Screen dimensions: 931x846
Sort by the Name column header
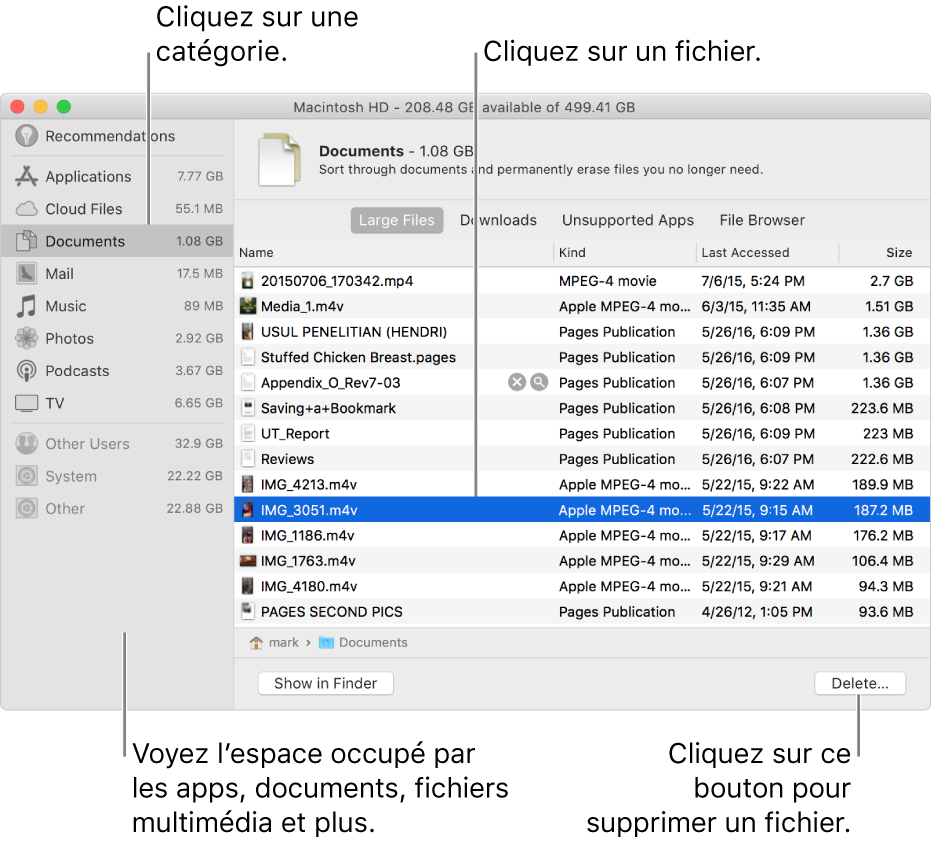393,253
